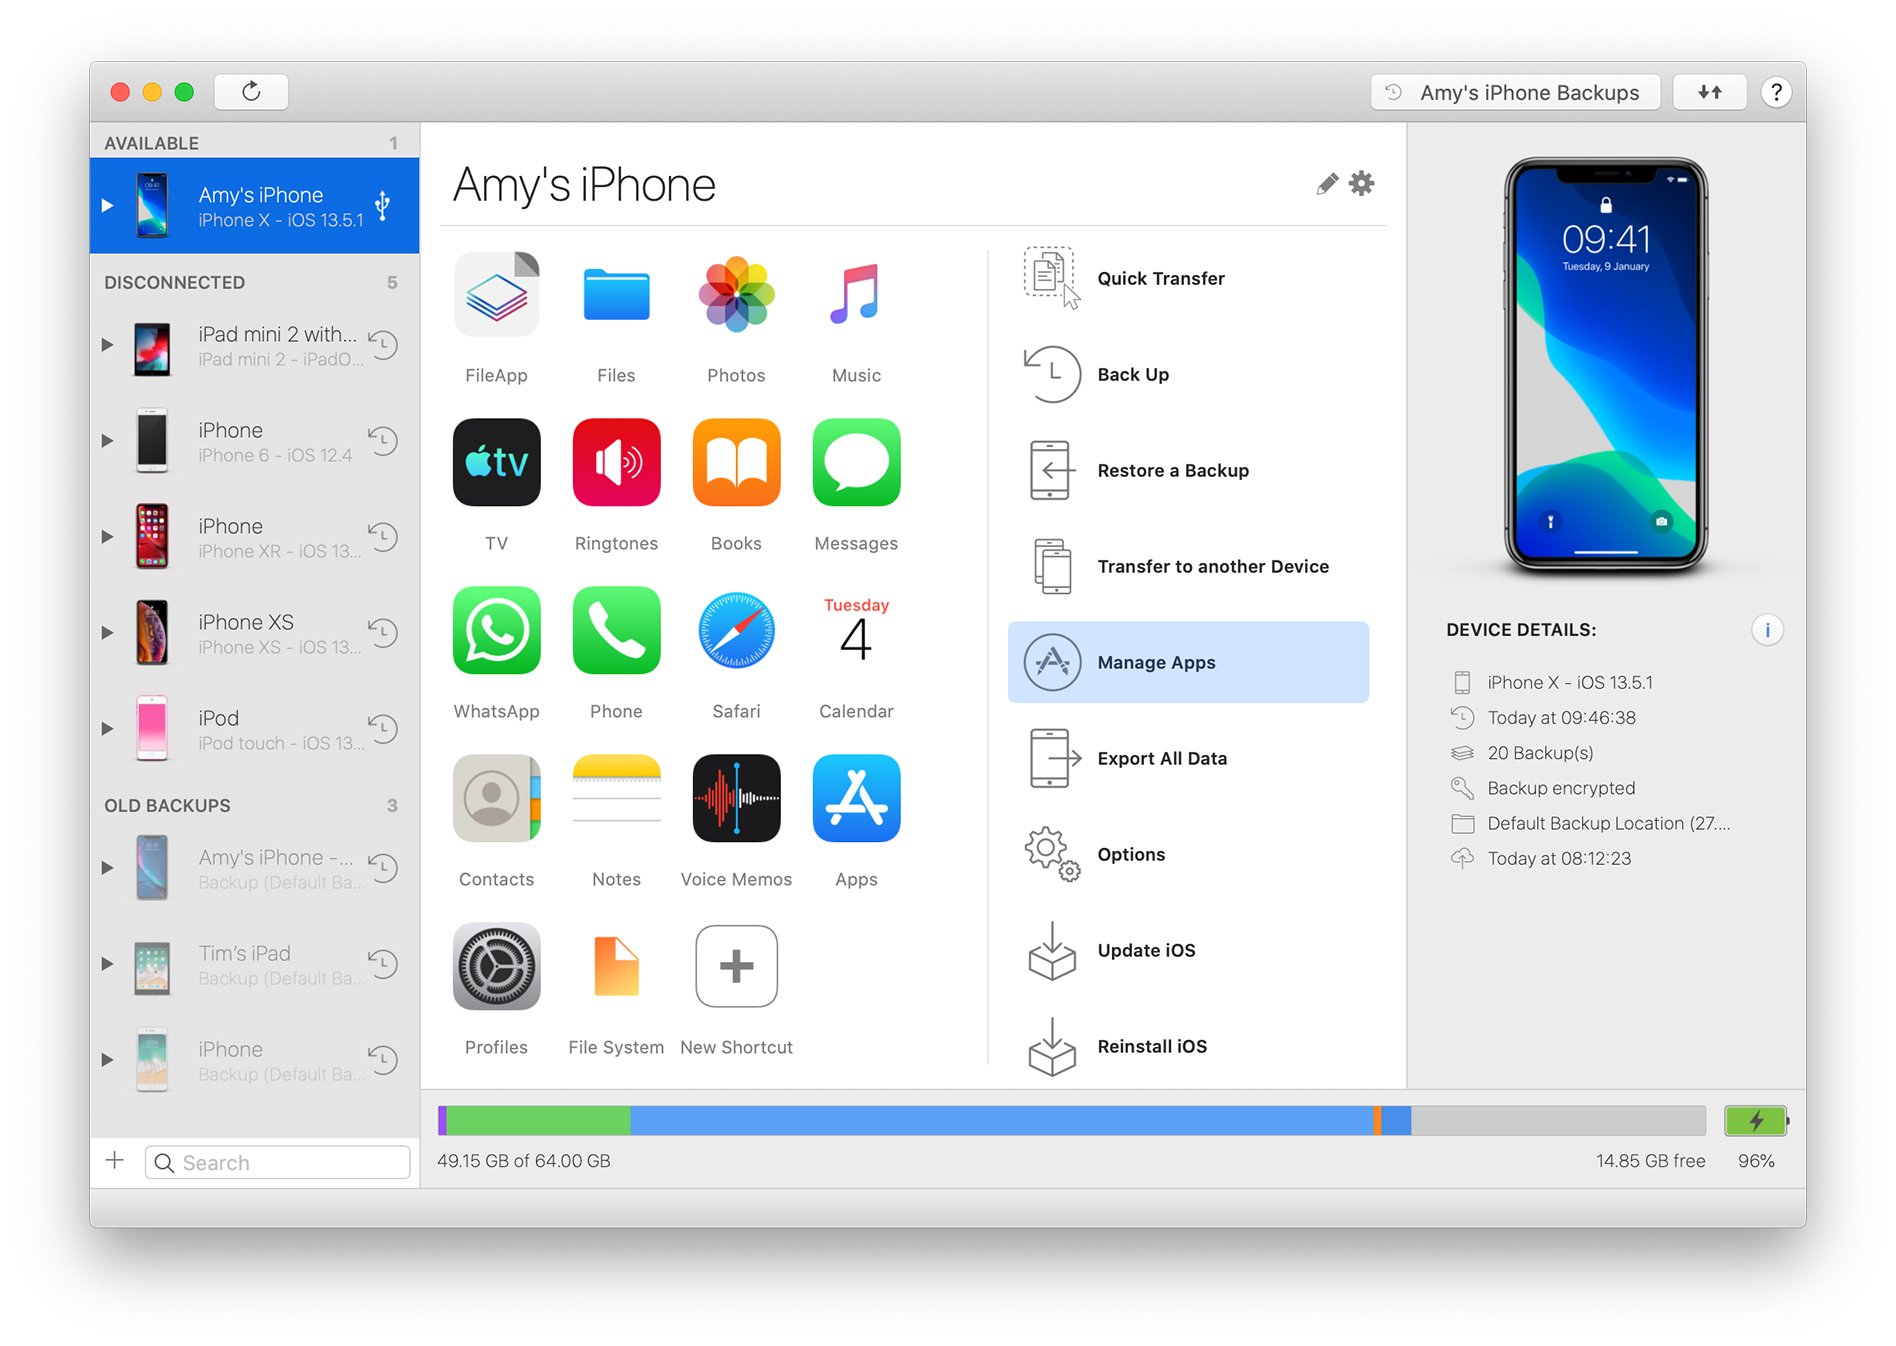Click backup history icon for iPhone XS

click(383, 632)
